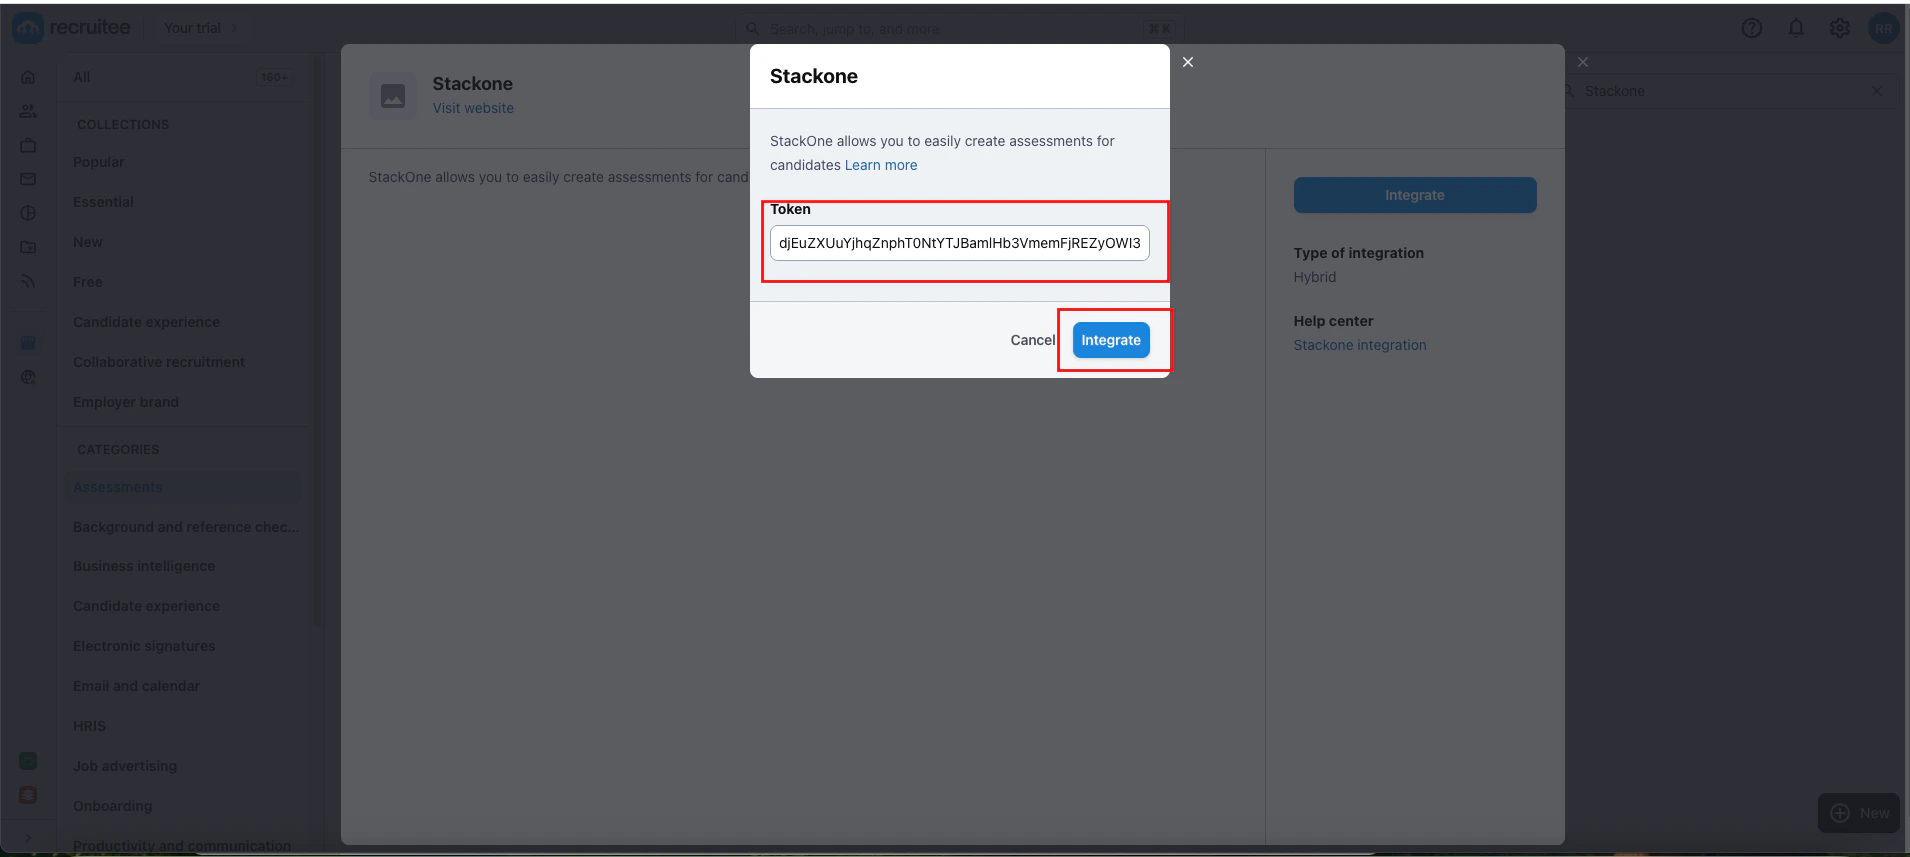This screenshot has width=1910, height=857.
Task: Cancel the Stackone token dialog
Action: click(1032, 340)
